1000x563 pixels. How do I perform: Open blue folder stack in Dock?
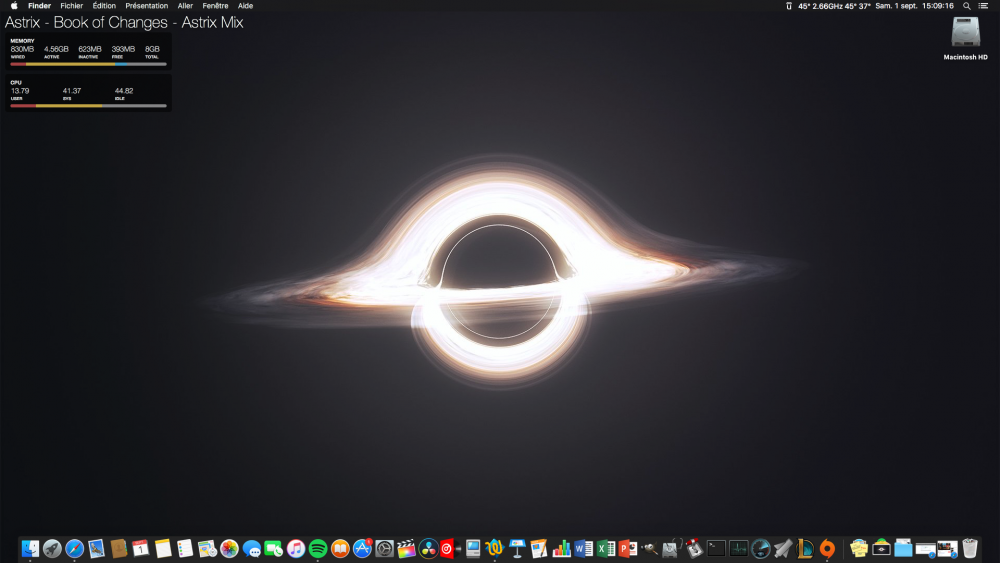coord(903,548)
